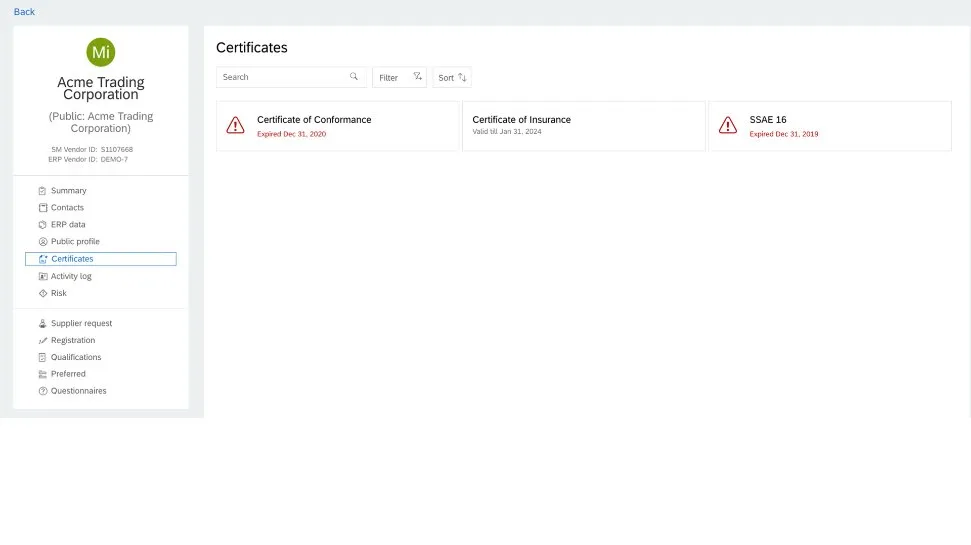Open the Preferred section
Image resolution: width=971 pixels, height=545 pixels.
click(68, 374)
